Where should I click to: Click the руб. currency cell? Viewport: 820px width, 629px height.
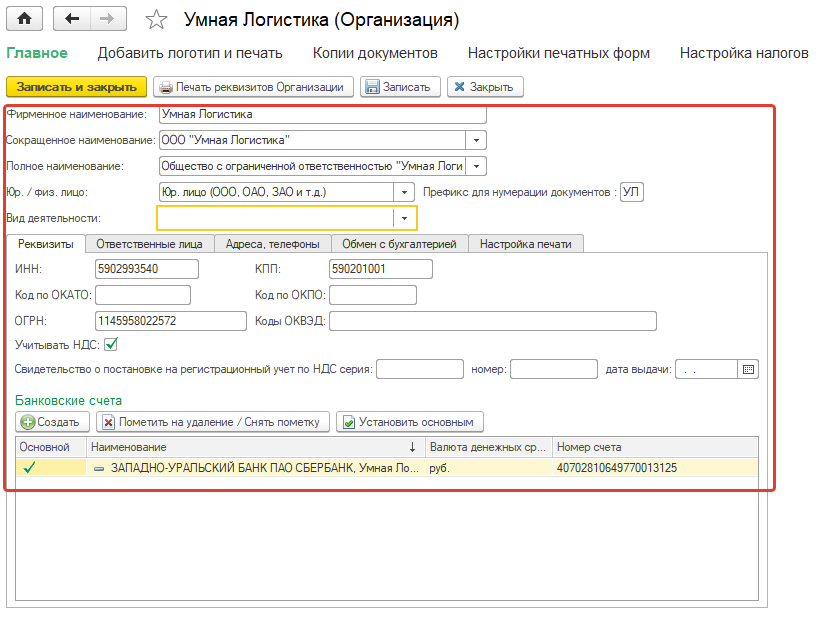point(488,467)
